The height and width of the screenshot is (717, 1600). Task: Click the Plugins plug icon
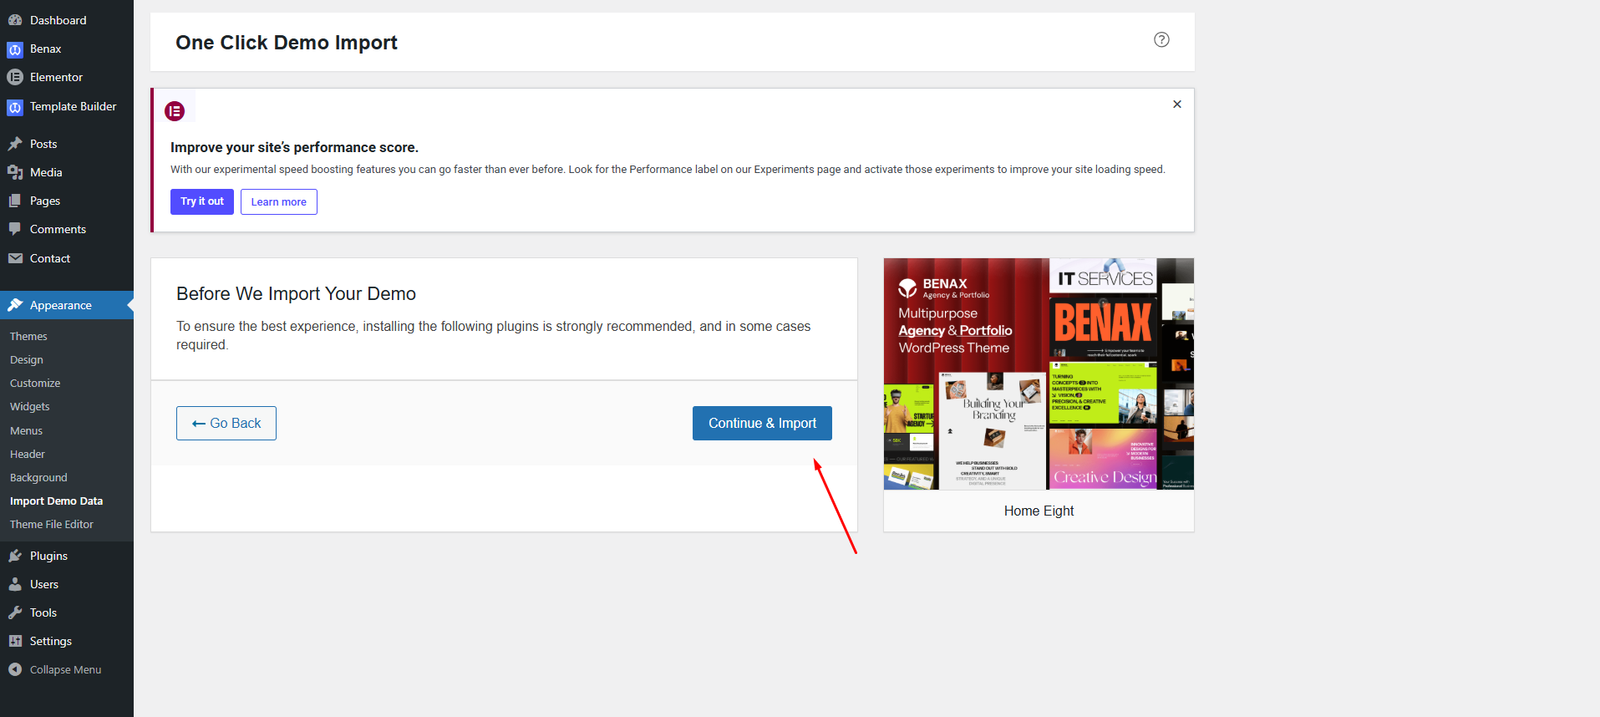pyautogui.click(x=15, y=556)
